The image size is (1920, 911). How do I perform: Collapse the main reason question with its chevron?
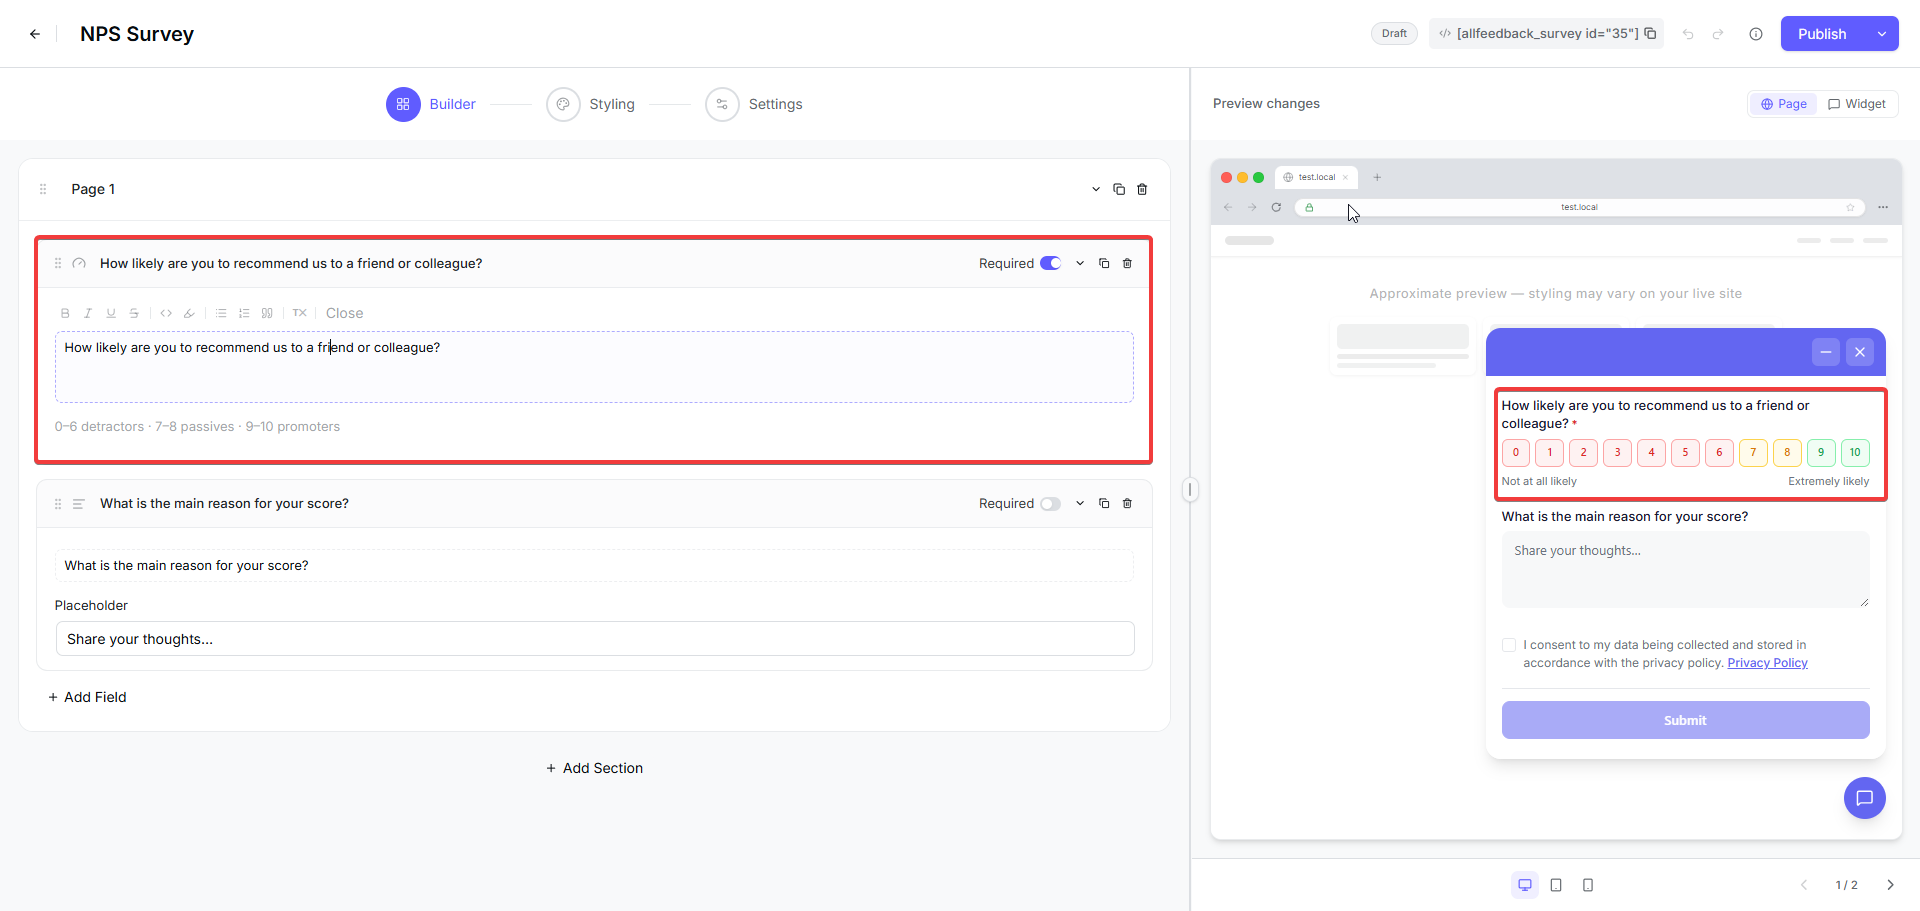[1080, 503]
